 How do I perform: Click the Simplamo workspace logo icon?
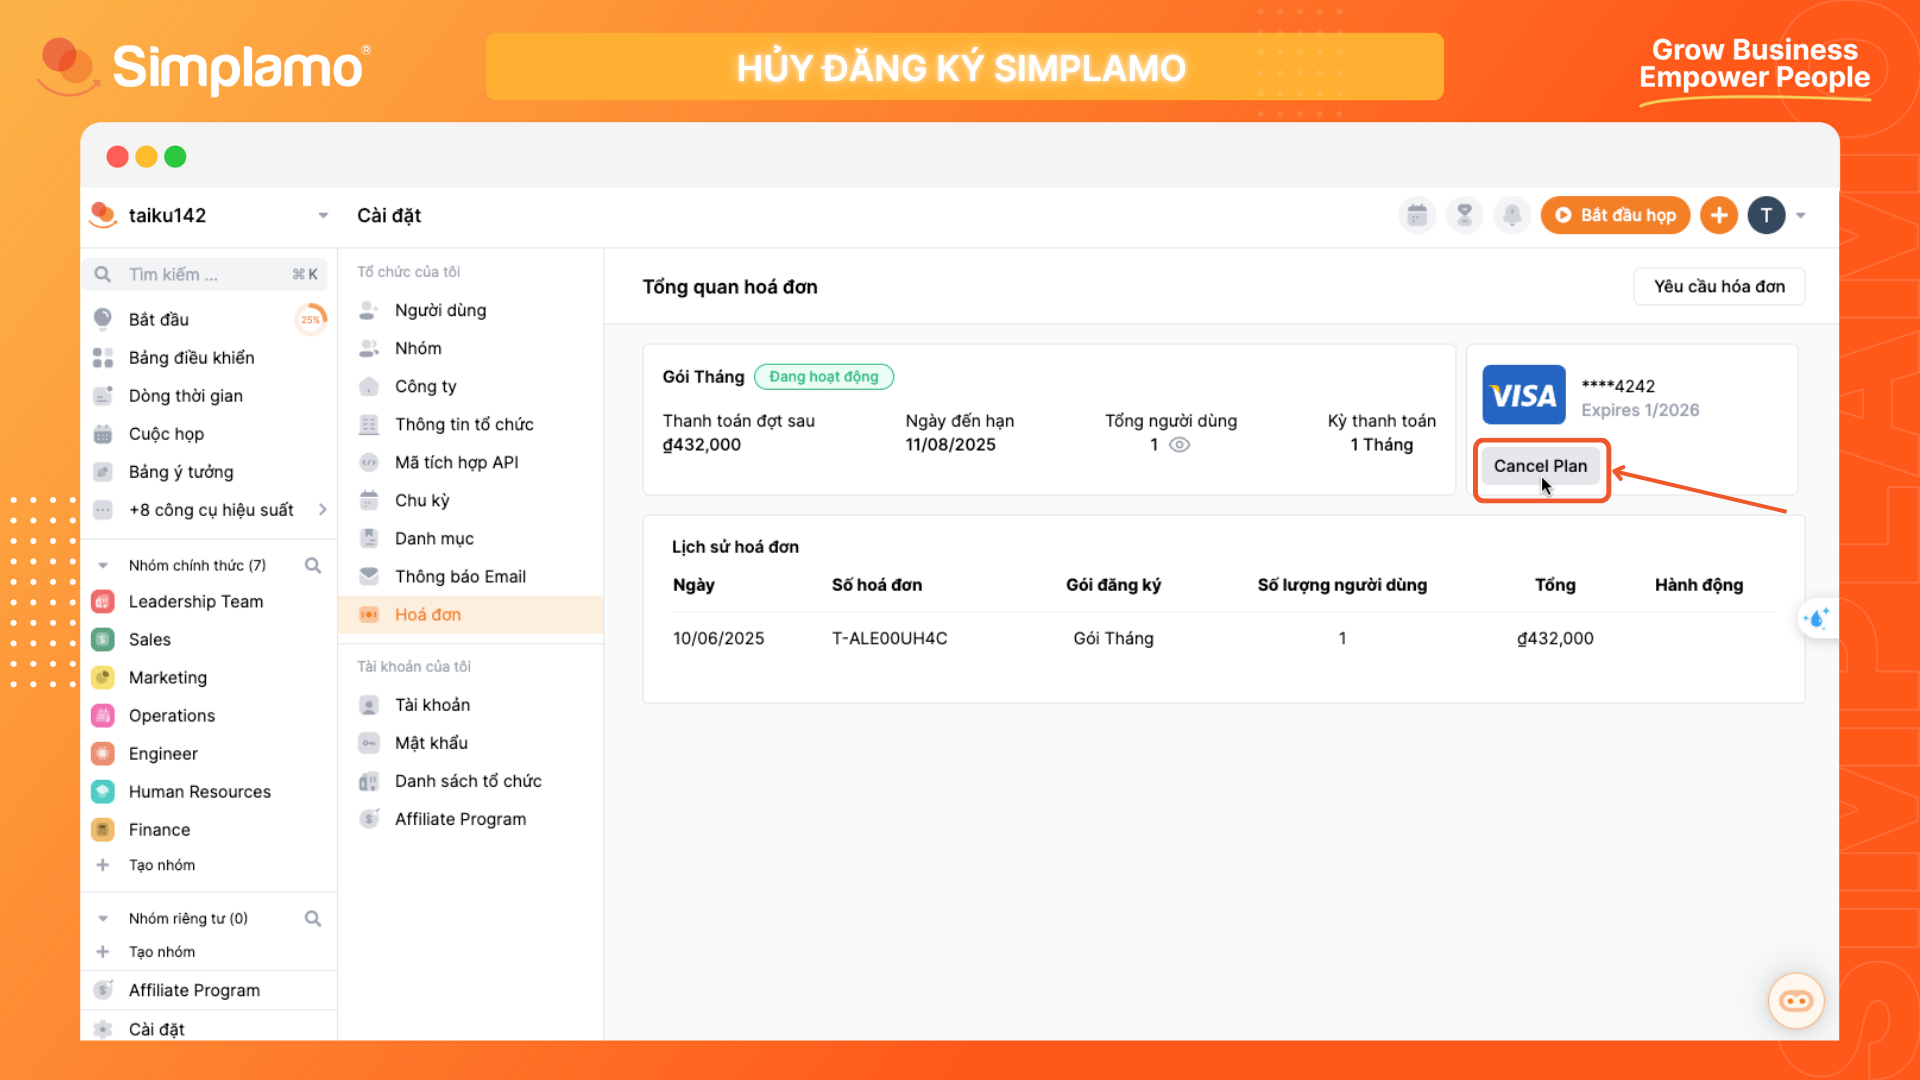pyautogui.click(x=103, y=215)
